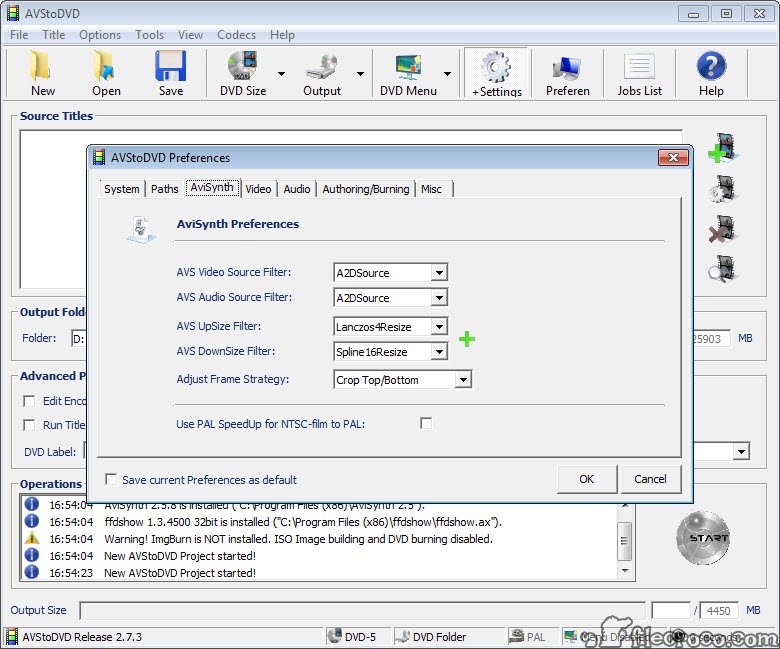Toggle the Edit Enco... checkbox in main window
The width and height of the screenshot is (780, 649).
29,401
